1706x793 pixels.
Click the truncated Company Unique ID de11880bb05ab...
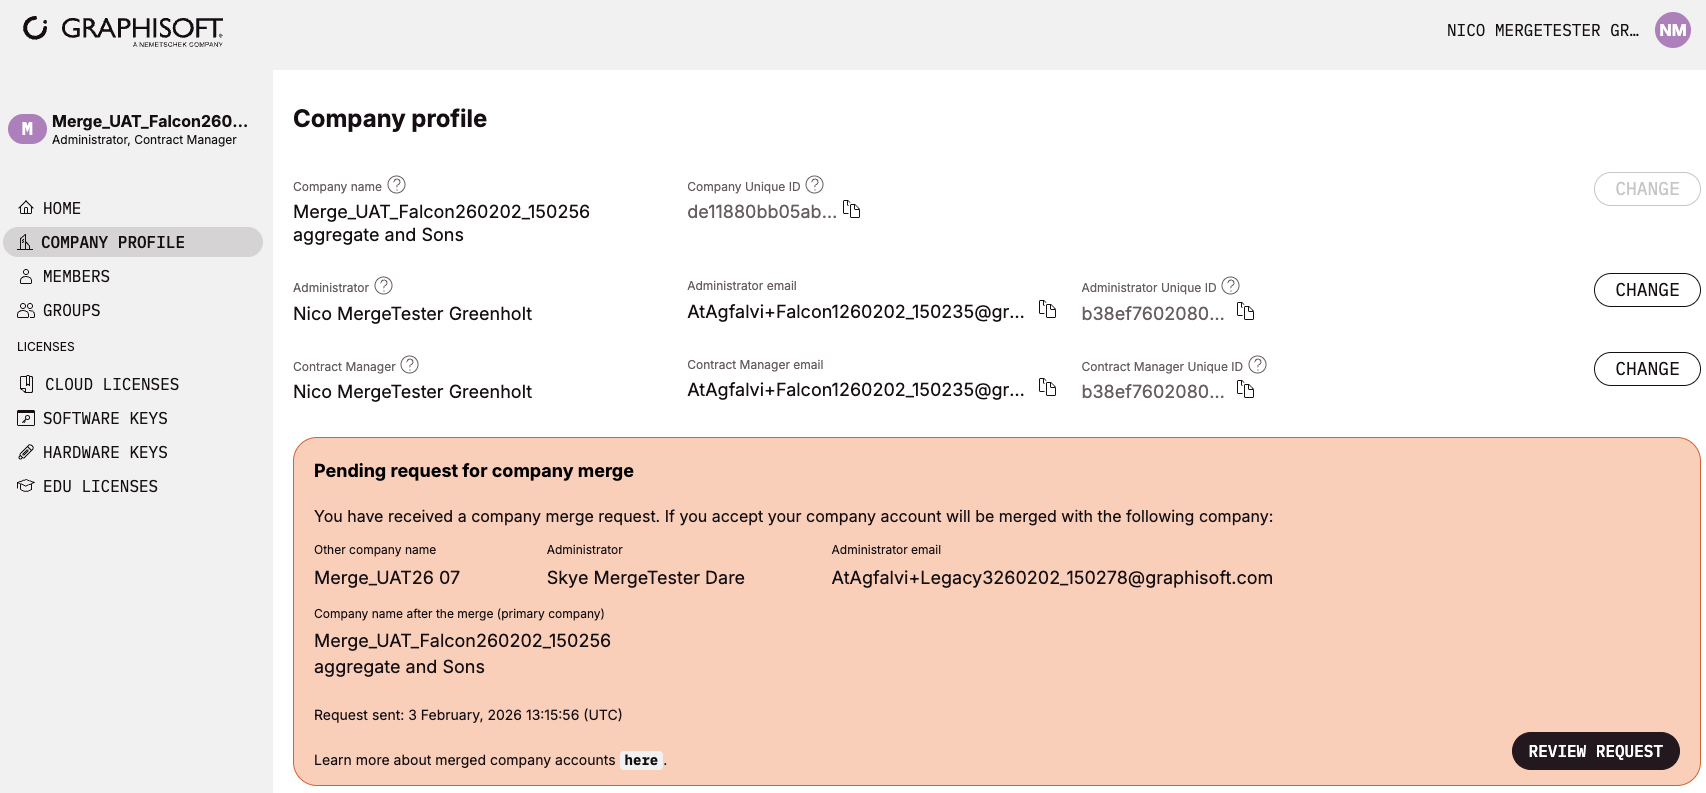pos(762,212)
